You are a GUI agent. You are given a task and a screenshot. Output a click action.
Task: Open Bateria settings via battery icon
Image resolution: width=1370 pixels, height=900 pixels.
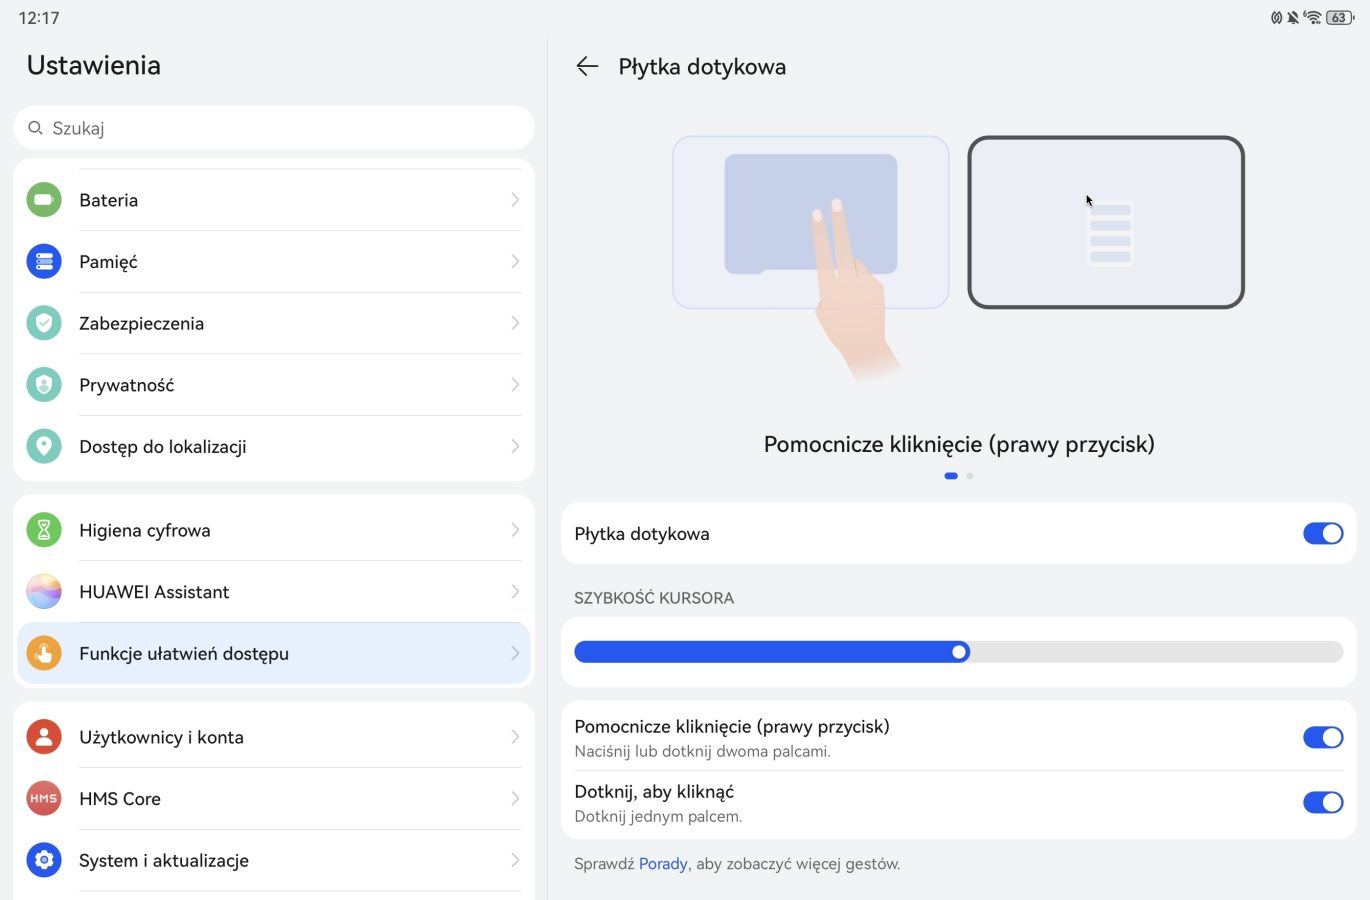tap(44, 200)
